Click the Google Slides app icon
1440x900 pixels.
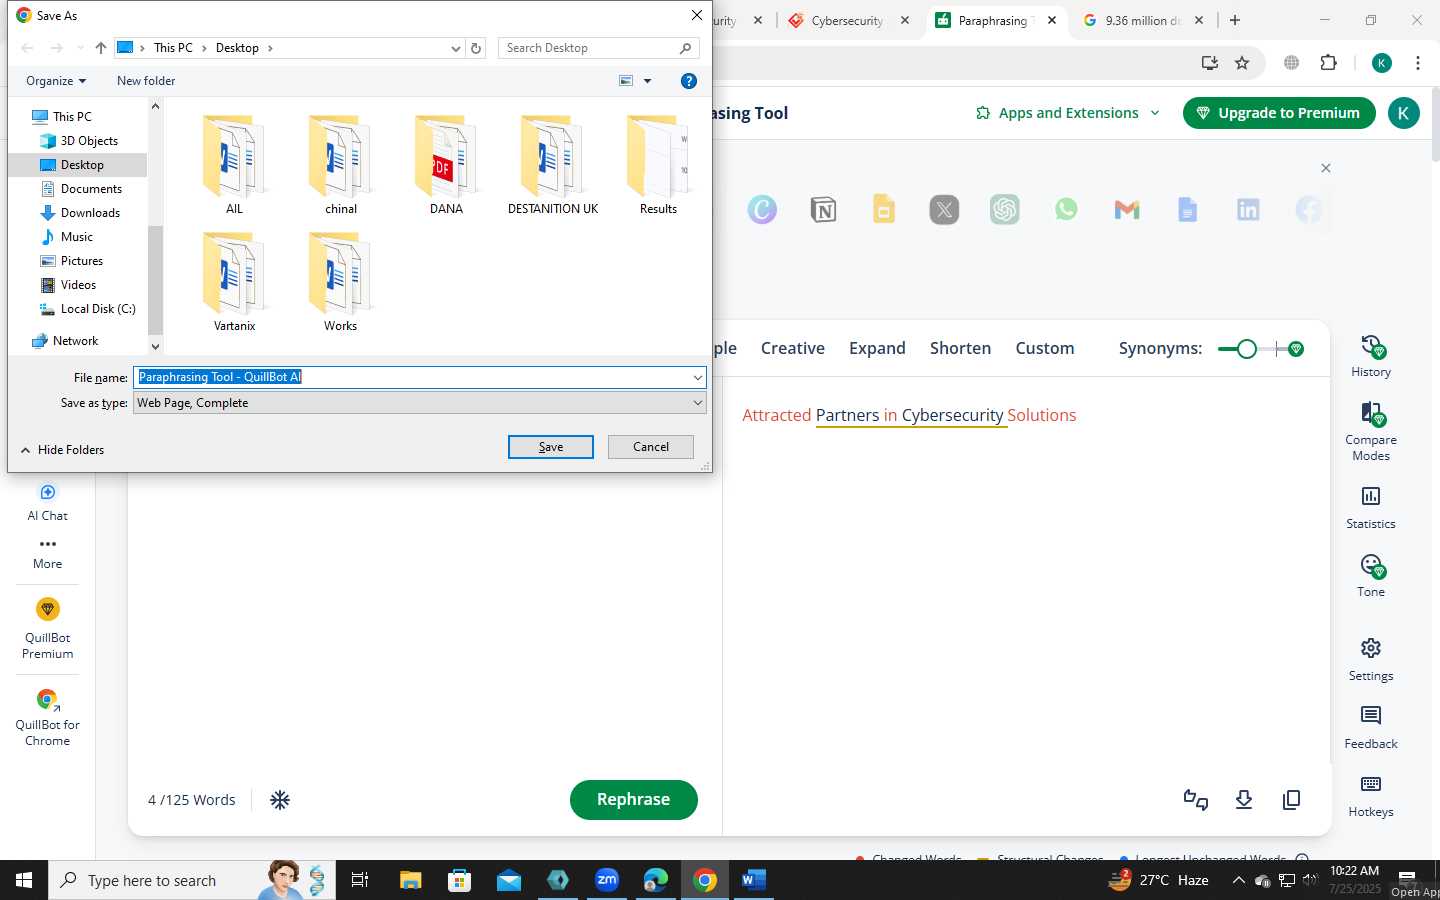tap(884, 210)
